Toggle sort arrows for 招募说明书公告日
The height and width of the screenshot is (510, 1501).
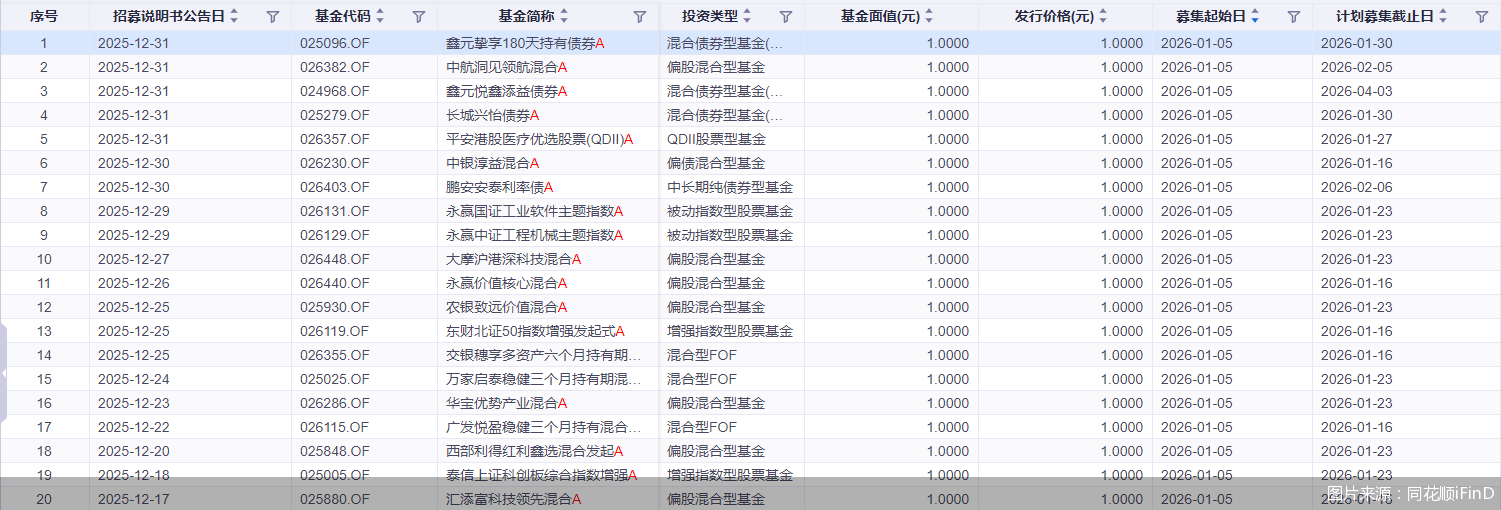[234, 16]
